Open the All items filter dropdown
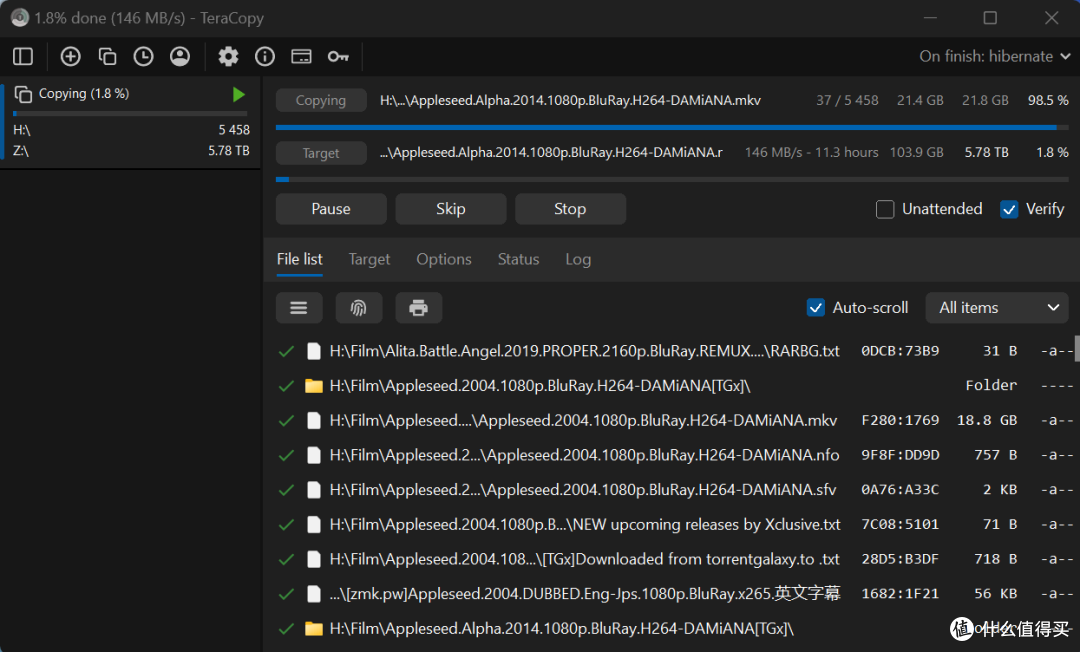The width and height of the screenshot is (1080, 652). [997, 308]
